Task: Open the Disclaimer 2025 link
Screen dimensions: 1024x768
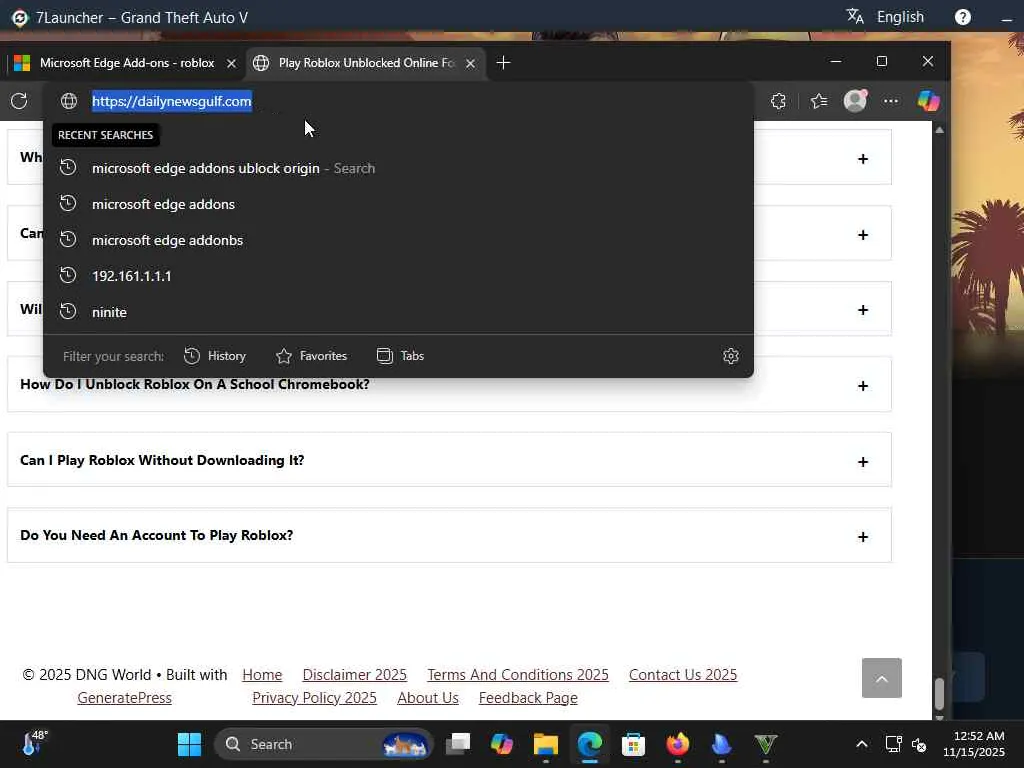Action: click(355, 675)
